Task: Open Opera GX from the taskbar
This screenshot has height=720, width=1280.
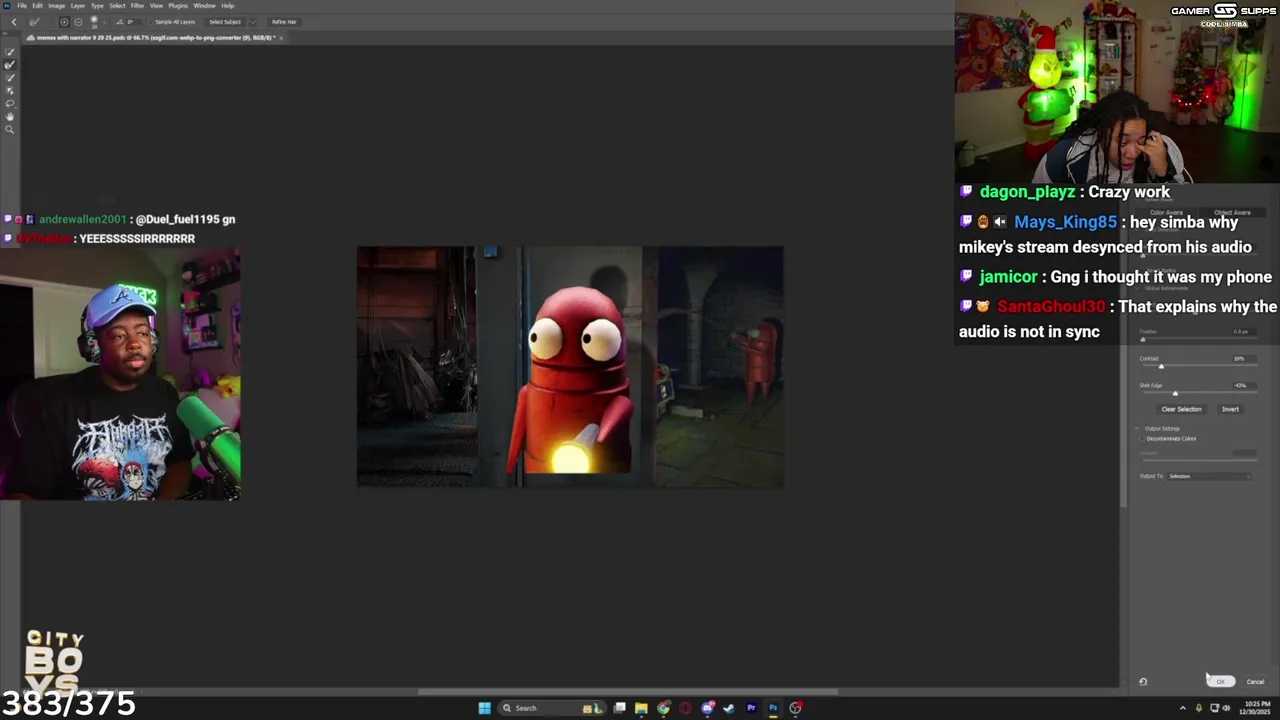Action: 685,708
